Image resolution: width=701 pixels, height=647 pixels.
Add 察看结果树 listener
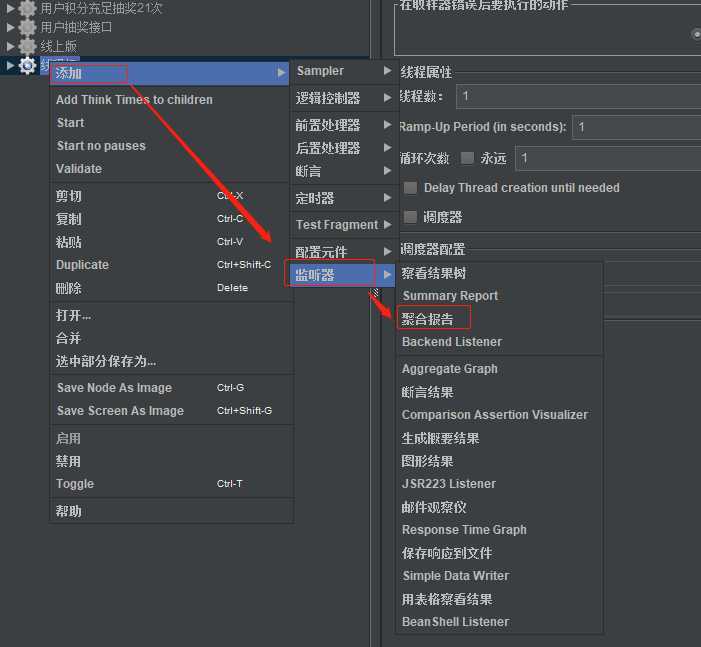(499, 273)
